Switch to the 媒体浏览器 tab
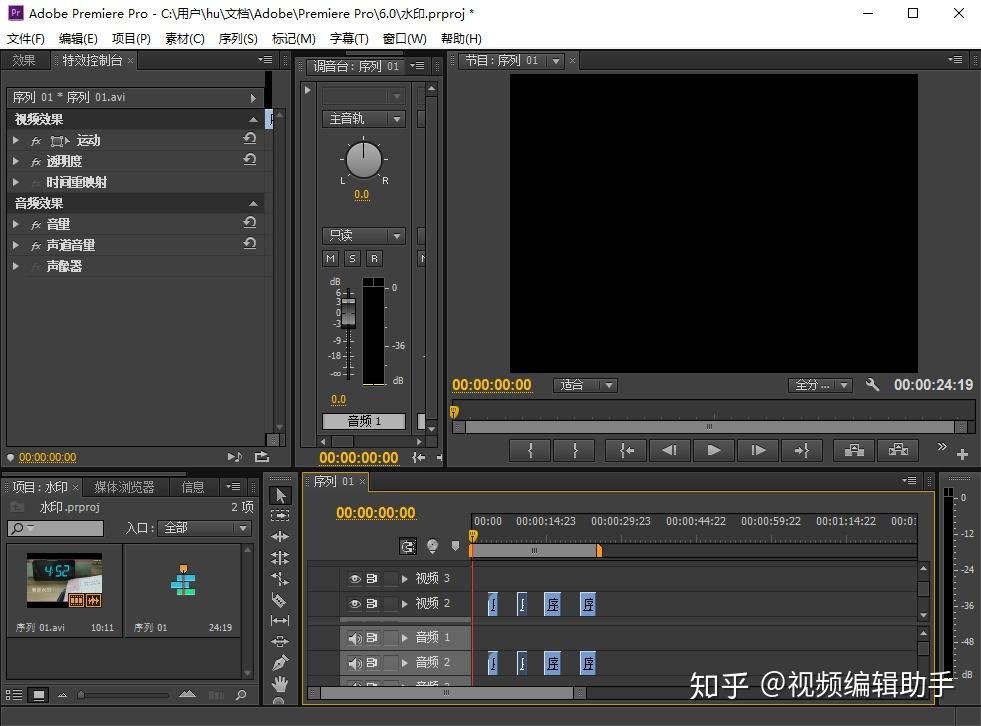The width and height of the screenshot is (981, 726). pyautogui.click(x=124, y=487)
